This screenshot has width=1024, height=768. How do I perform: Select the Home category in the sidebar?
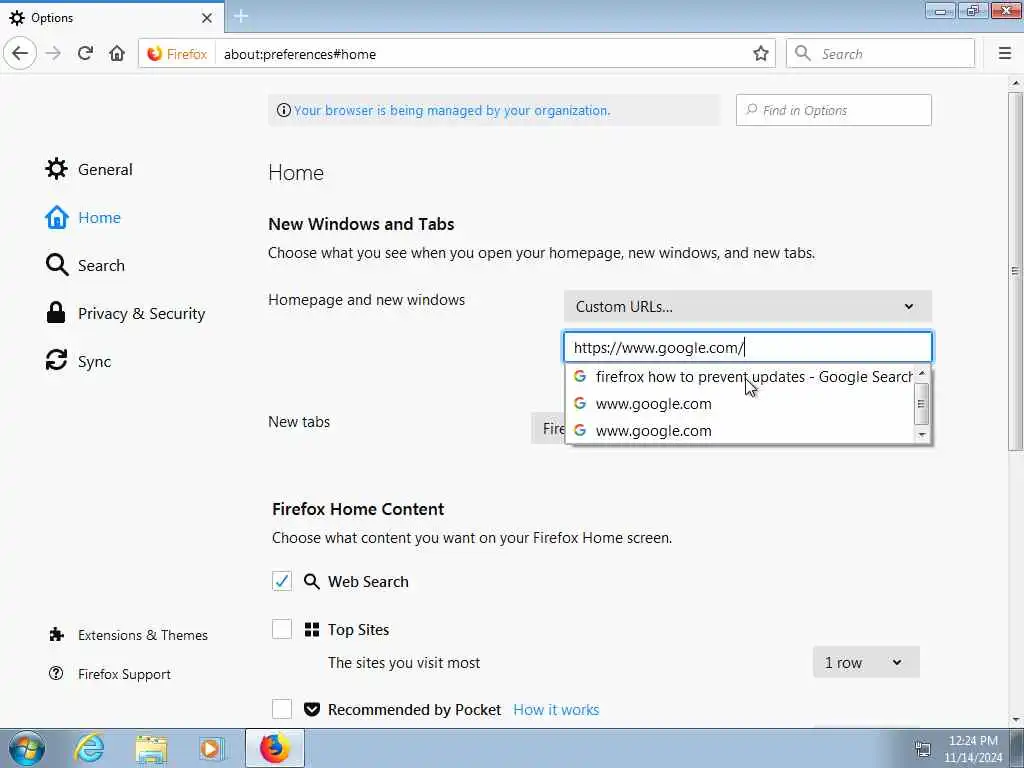pos(83,217)
